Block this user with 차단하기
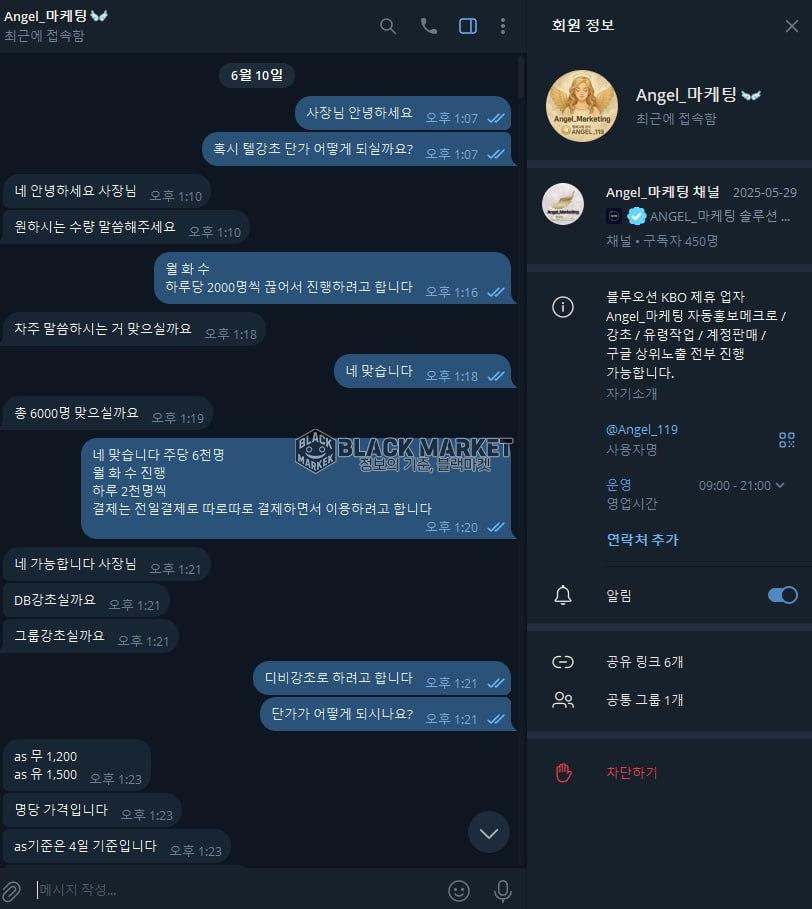This screenshot has width=812, height=909. coord(669,772)
